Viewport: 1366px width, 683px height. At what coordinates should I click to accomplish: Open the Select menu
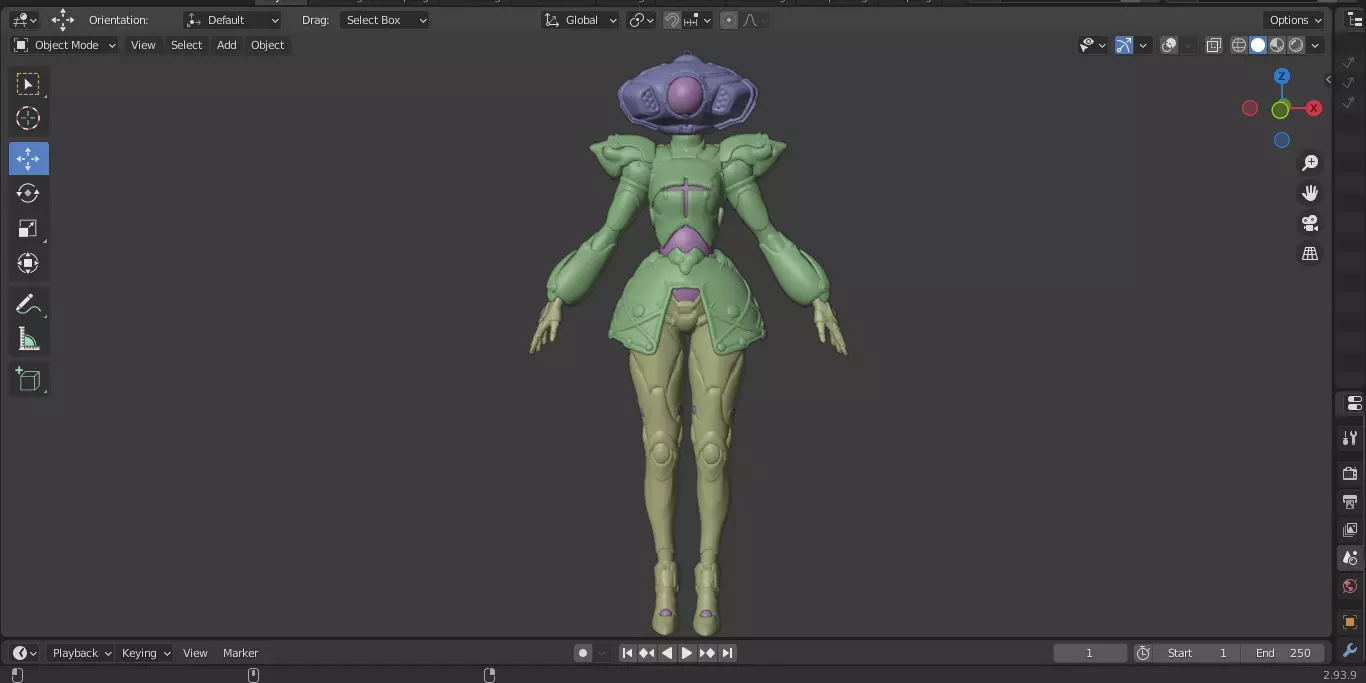pyautogui.click(x=186, y=45)
